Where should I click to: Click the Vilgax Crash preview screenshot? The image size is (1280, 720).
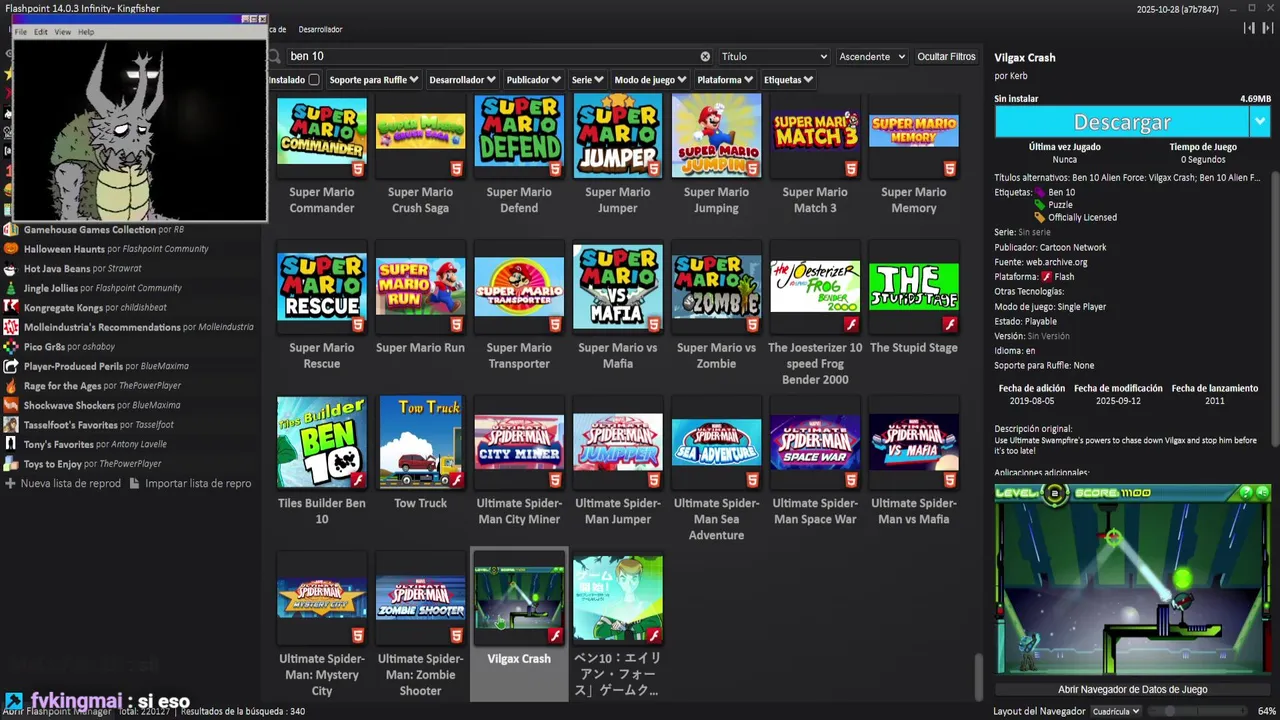click(x=1133, y=581)
